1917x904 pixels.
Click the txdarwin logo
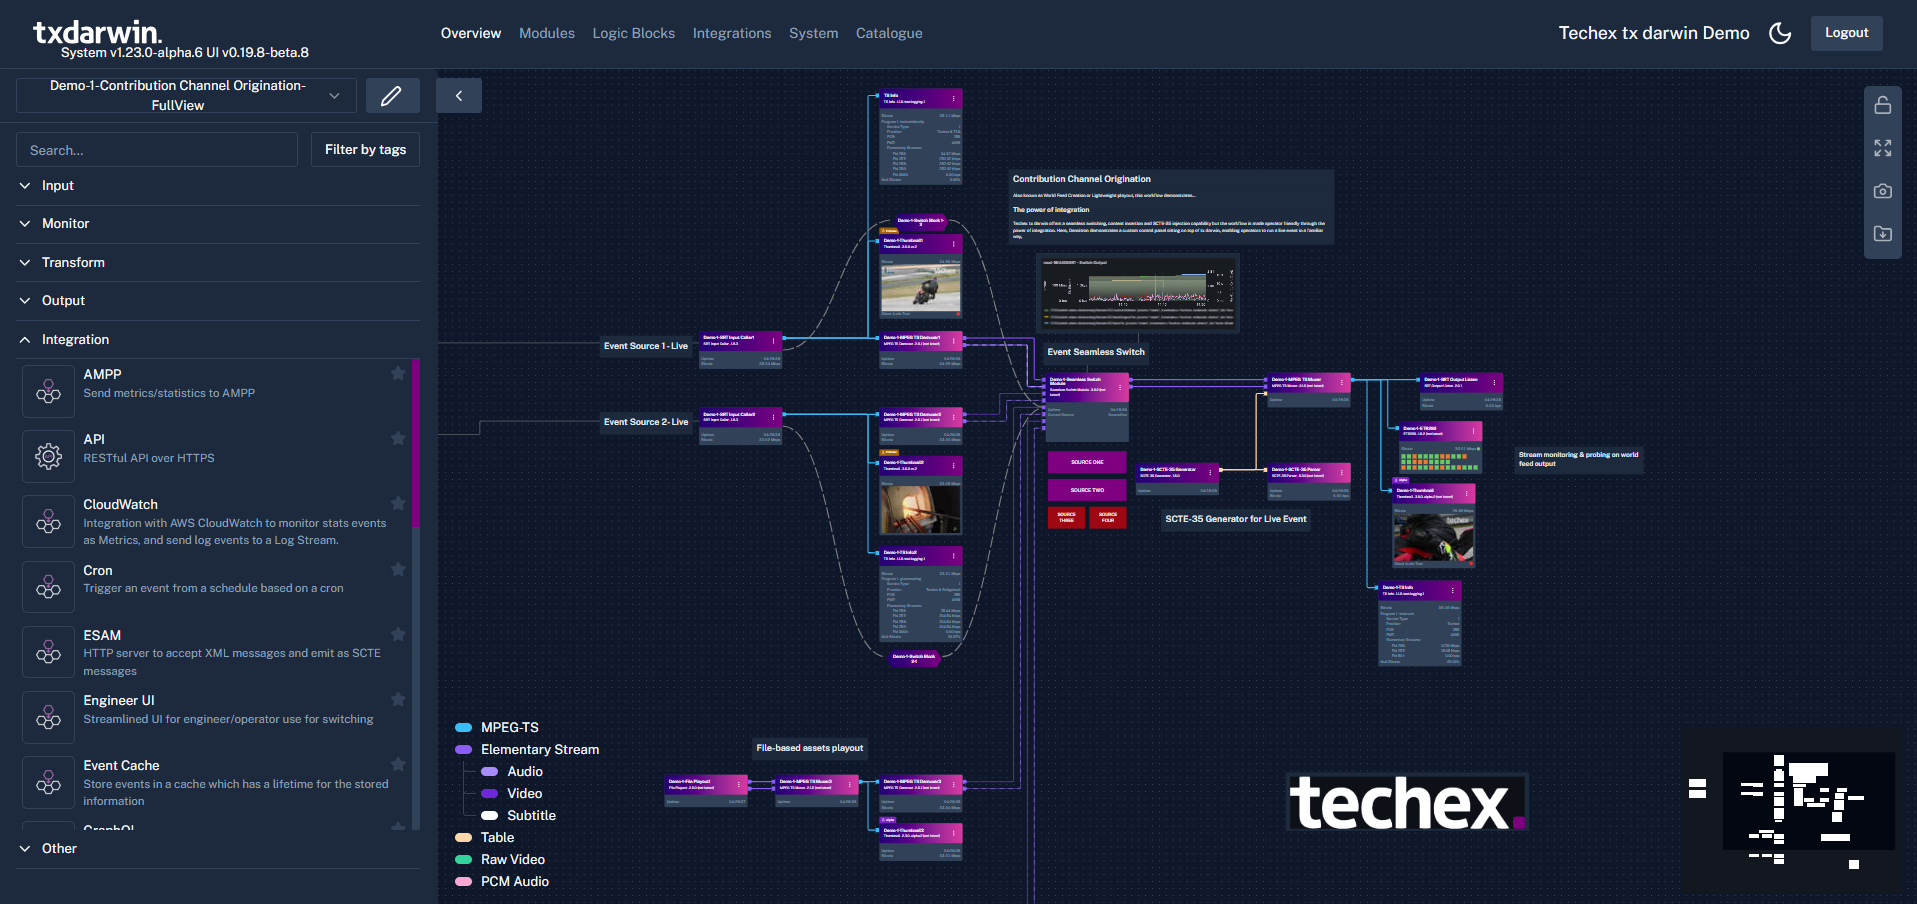tap(97, 32)
